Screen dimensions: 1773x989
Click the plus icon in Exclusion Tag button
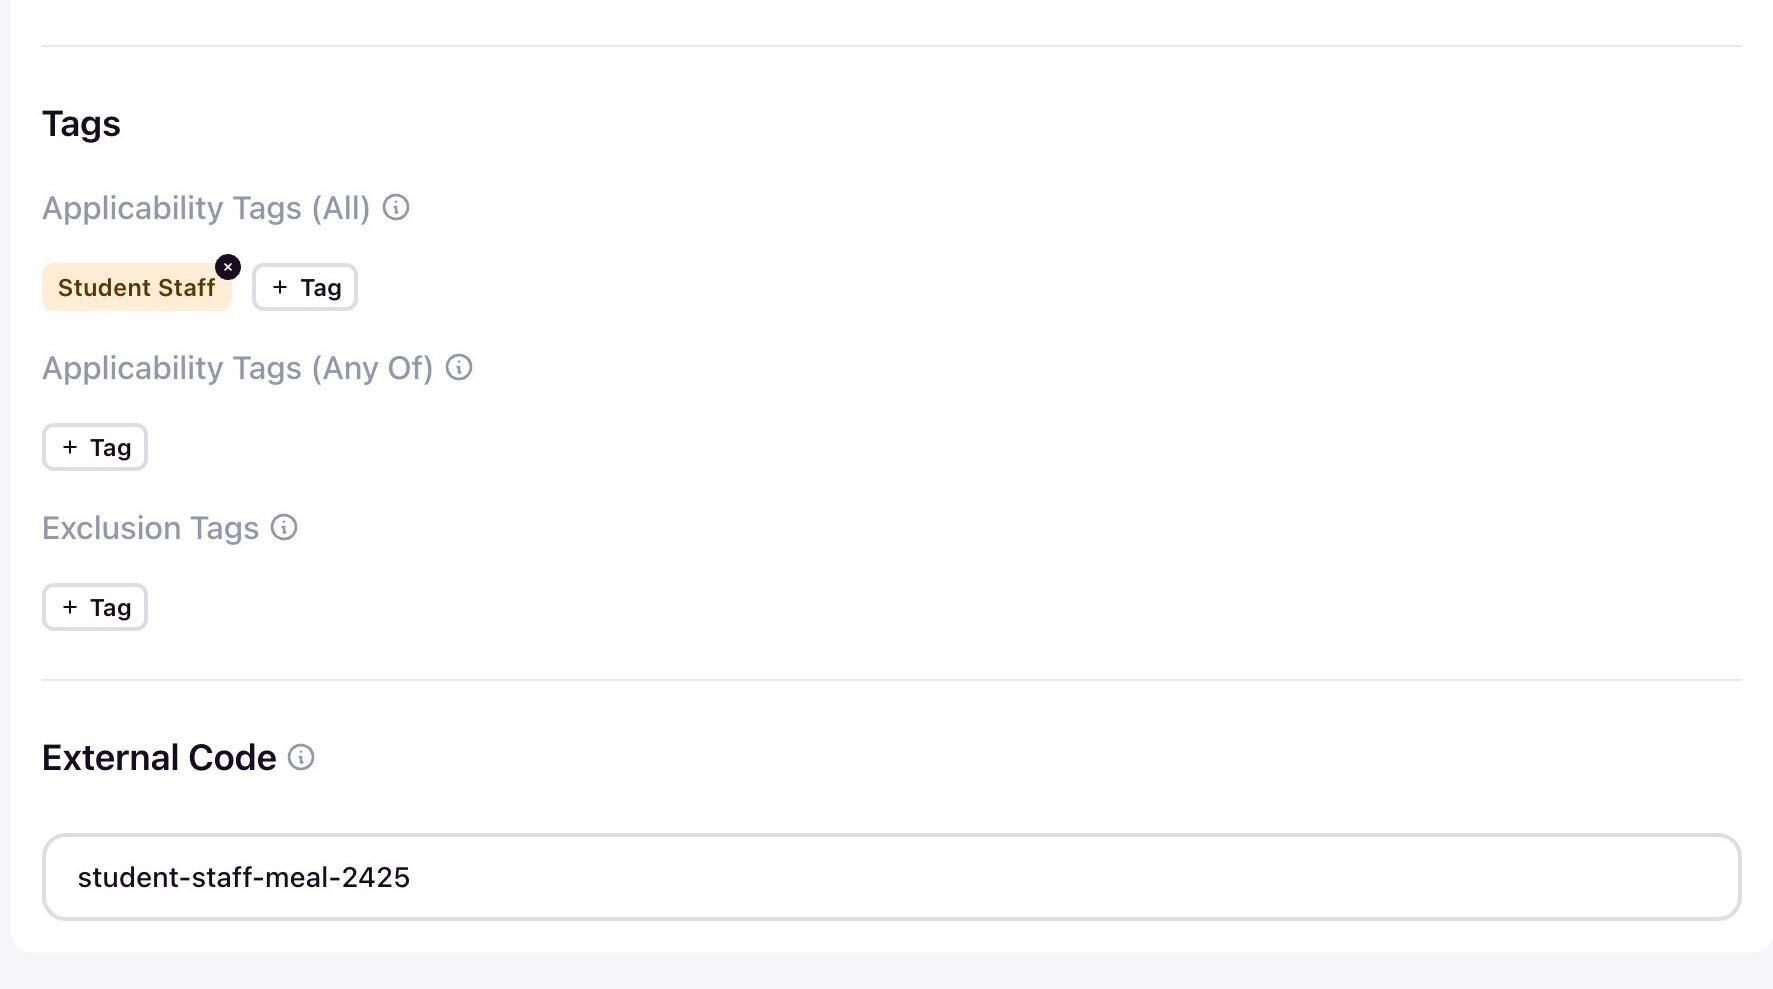pyautogui.click(x=70, y=607)
